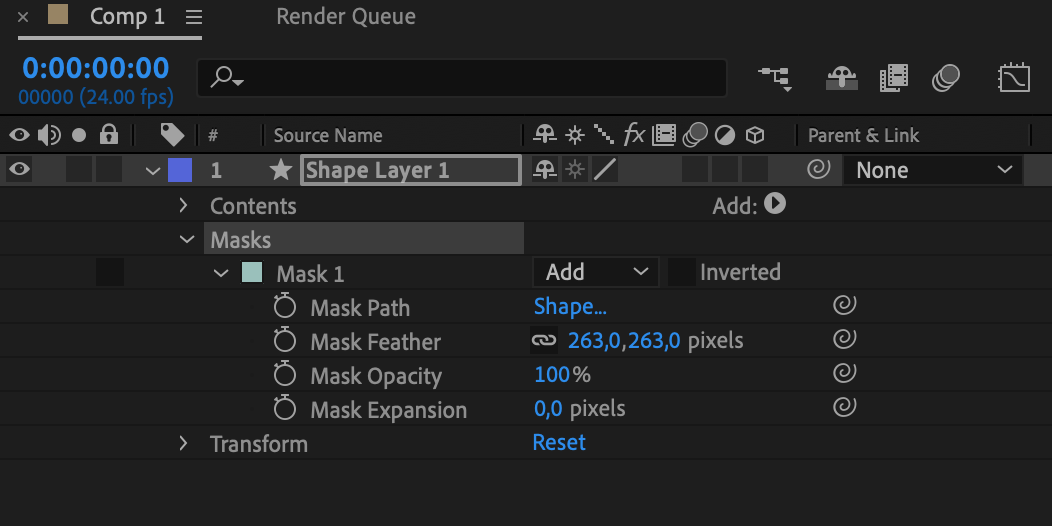Image resolution: width=1052 pixels, height=526 pixels.
Task: Check the Inverted box for Mask 1
Action: pyautogui.click(x=682, y=272)
